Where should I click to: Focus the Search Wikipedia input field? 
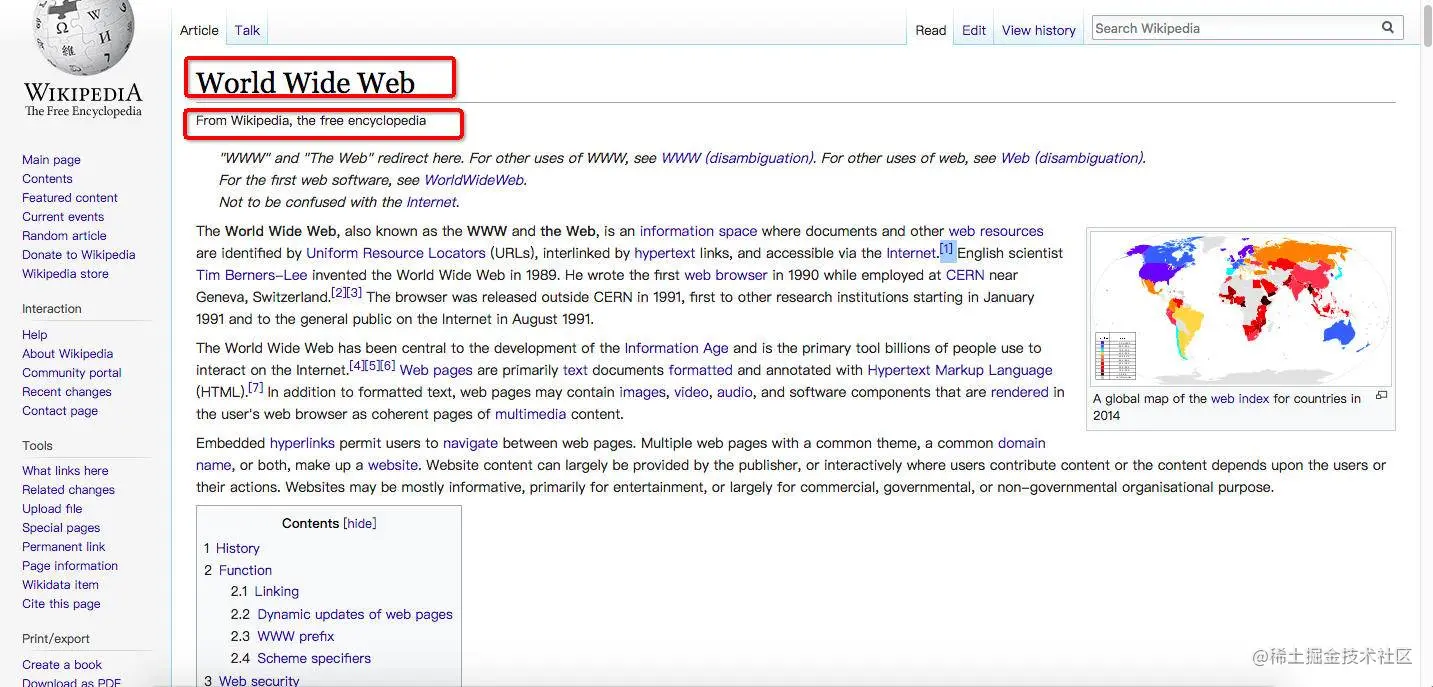pyautogui.click(x=1235, y=28)
